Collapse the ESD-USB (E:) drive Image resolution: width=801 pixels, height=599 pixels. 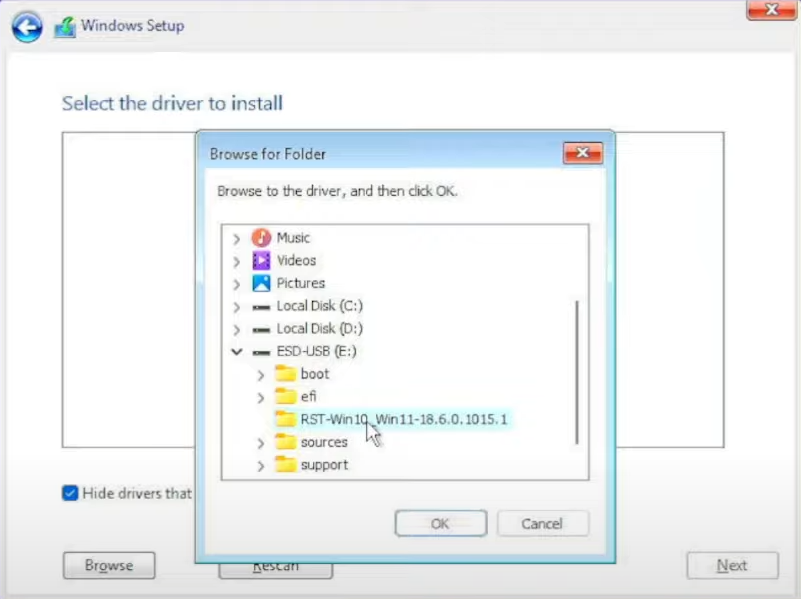(x=236, y=352)
